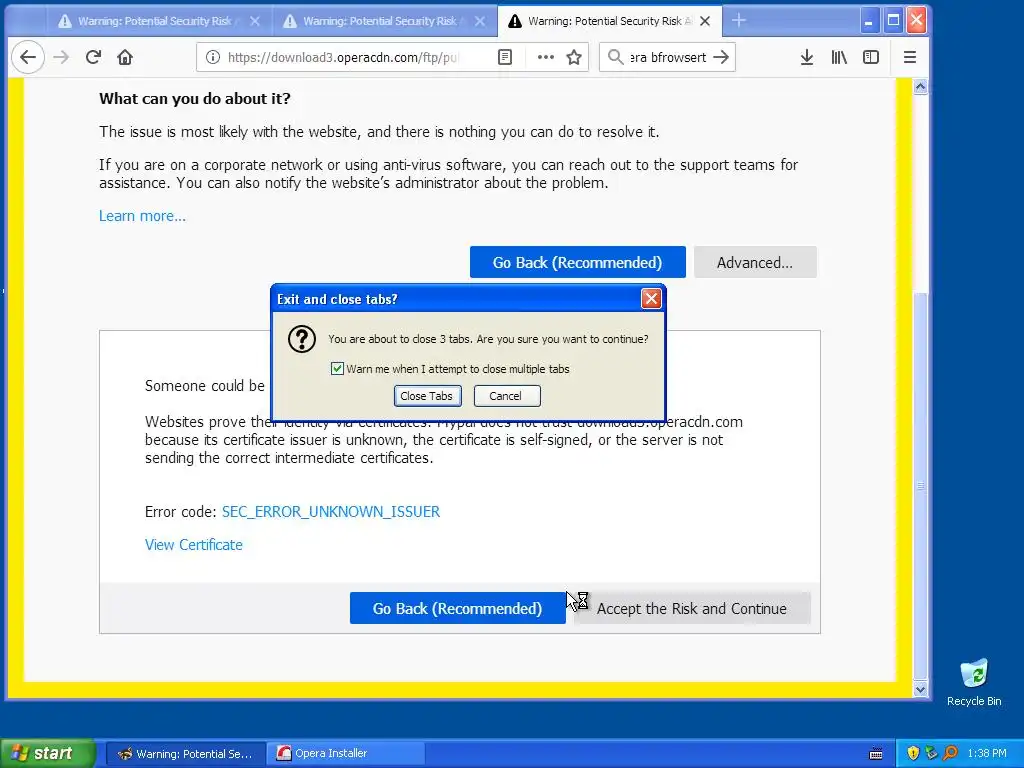Open site information icon in address bar
This screenshot has width=1024, height=768.
pyautogui.click(x=213, y=57)
